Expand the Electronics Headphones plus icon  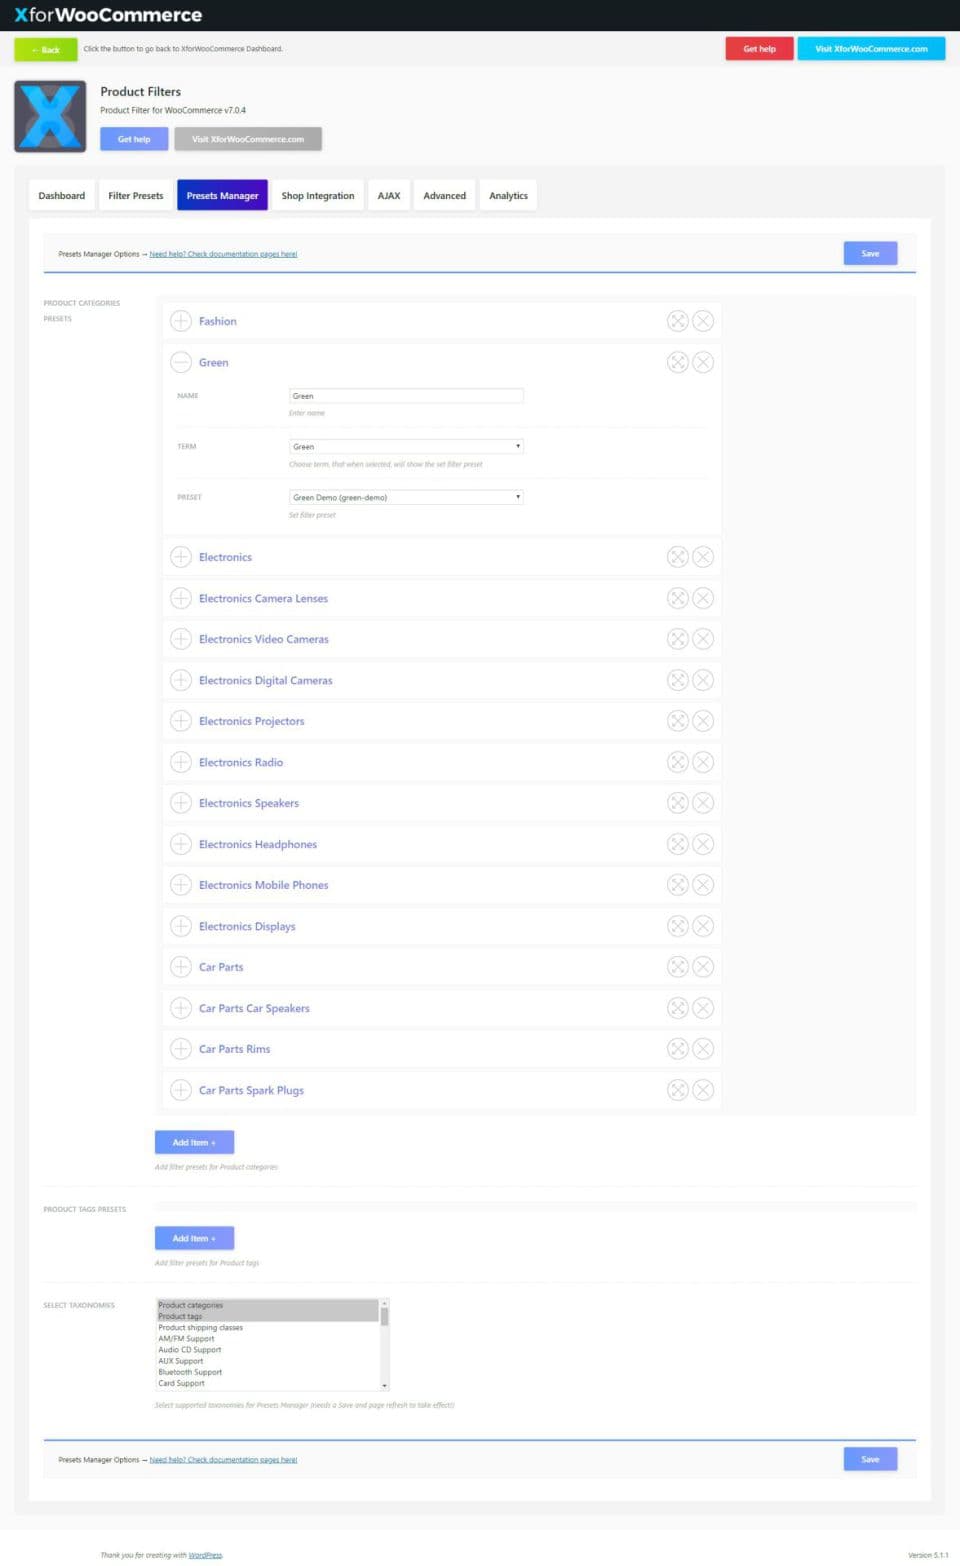pyautogui.click(x=181, y=844)
